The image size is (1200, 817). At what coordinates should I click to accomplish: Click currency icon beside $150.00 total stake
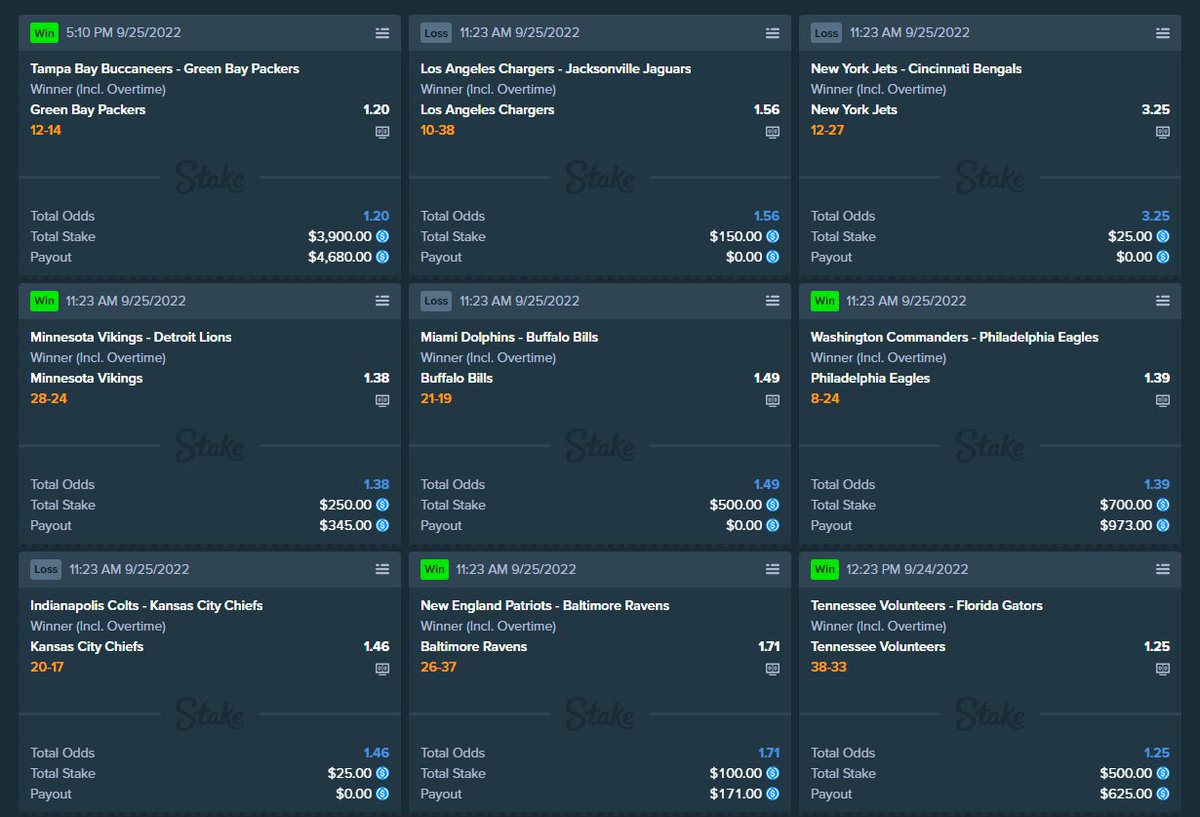(772, 237)
